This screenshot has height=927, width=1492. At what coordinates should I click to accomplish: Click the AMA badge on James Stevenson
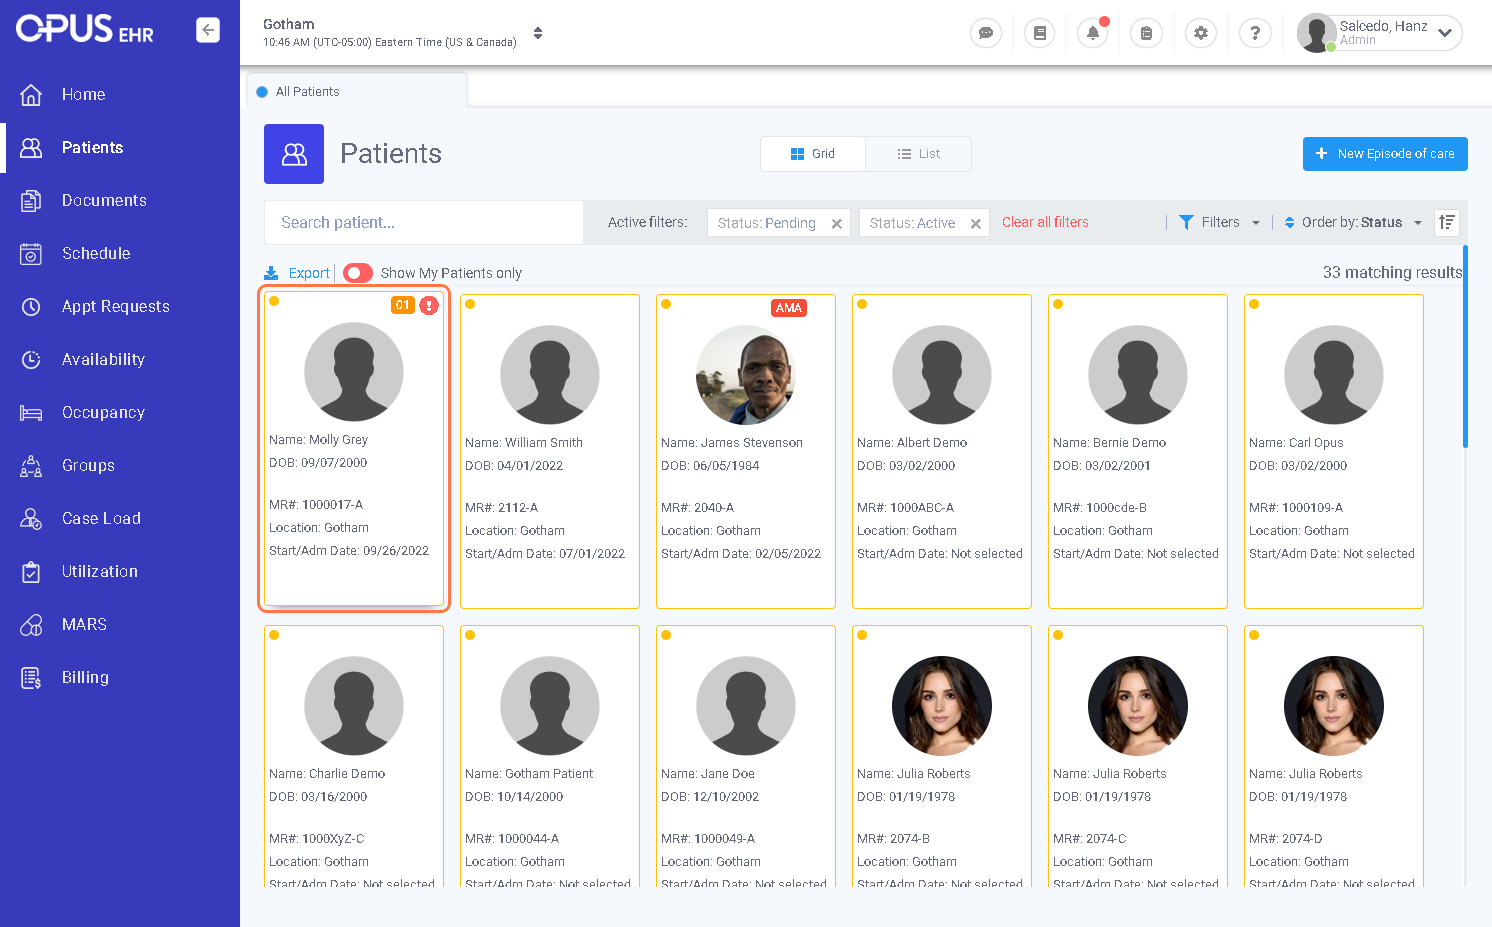[x=789, y=308]
